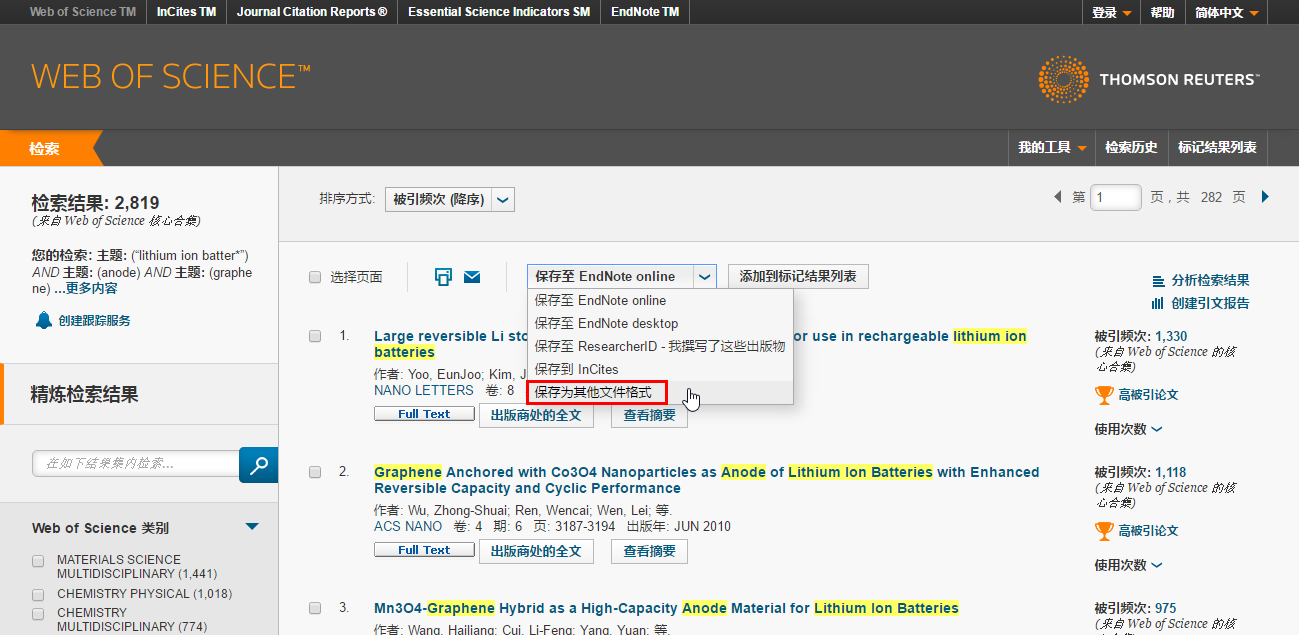Open Graphene Anchored with Co3O4 article title
Viewport: 1299px width, 635px height.
tap(706, 480)
